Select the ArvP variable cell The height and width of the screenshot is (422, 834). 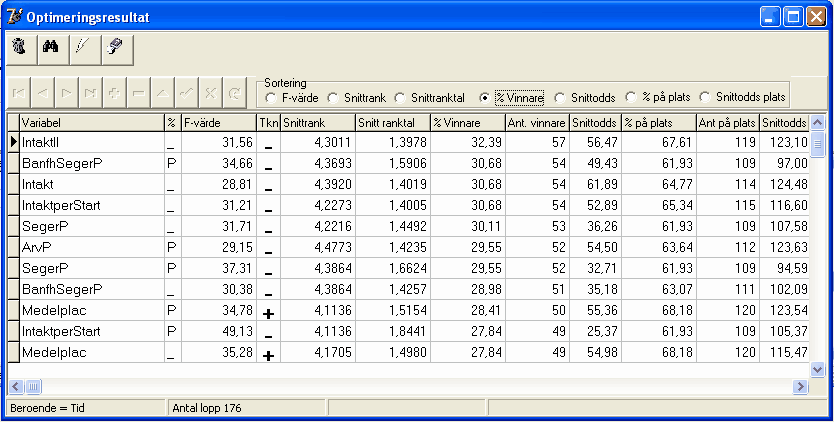coord(92,247)
